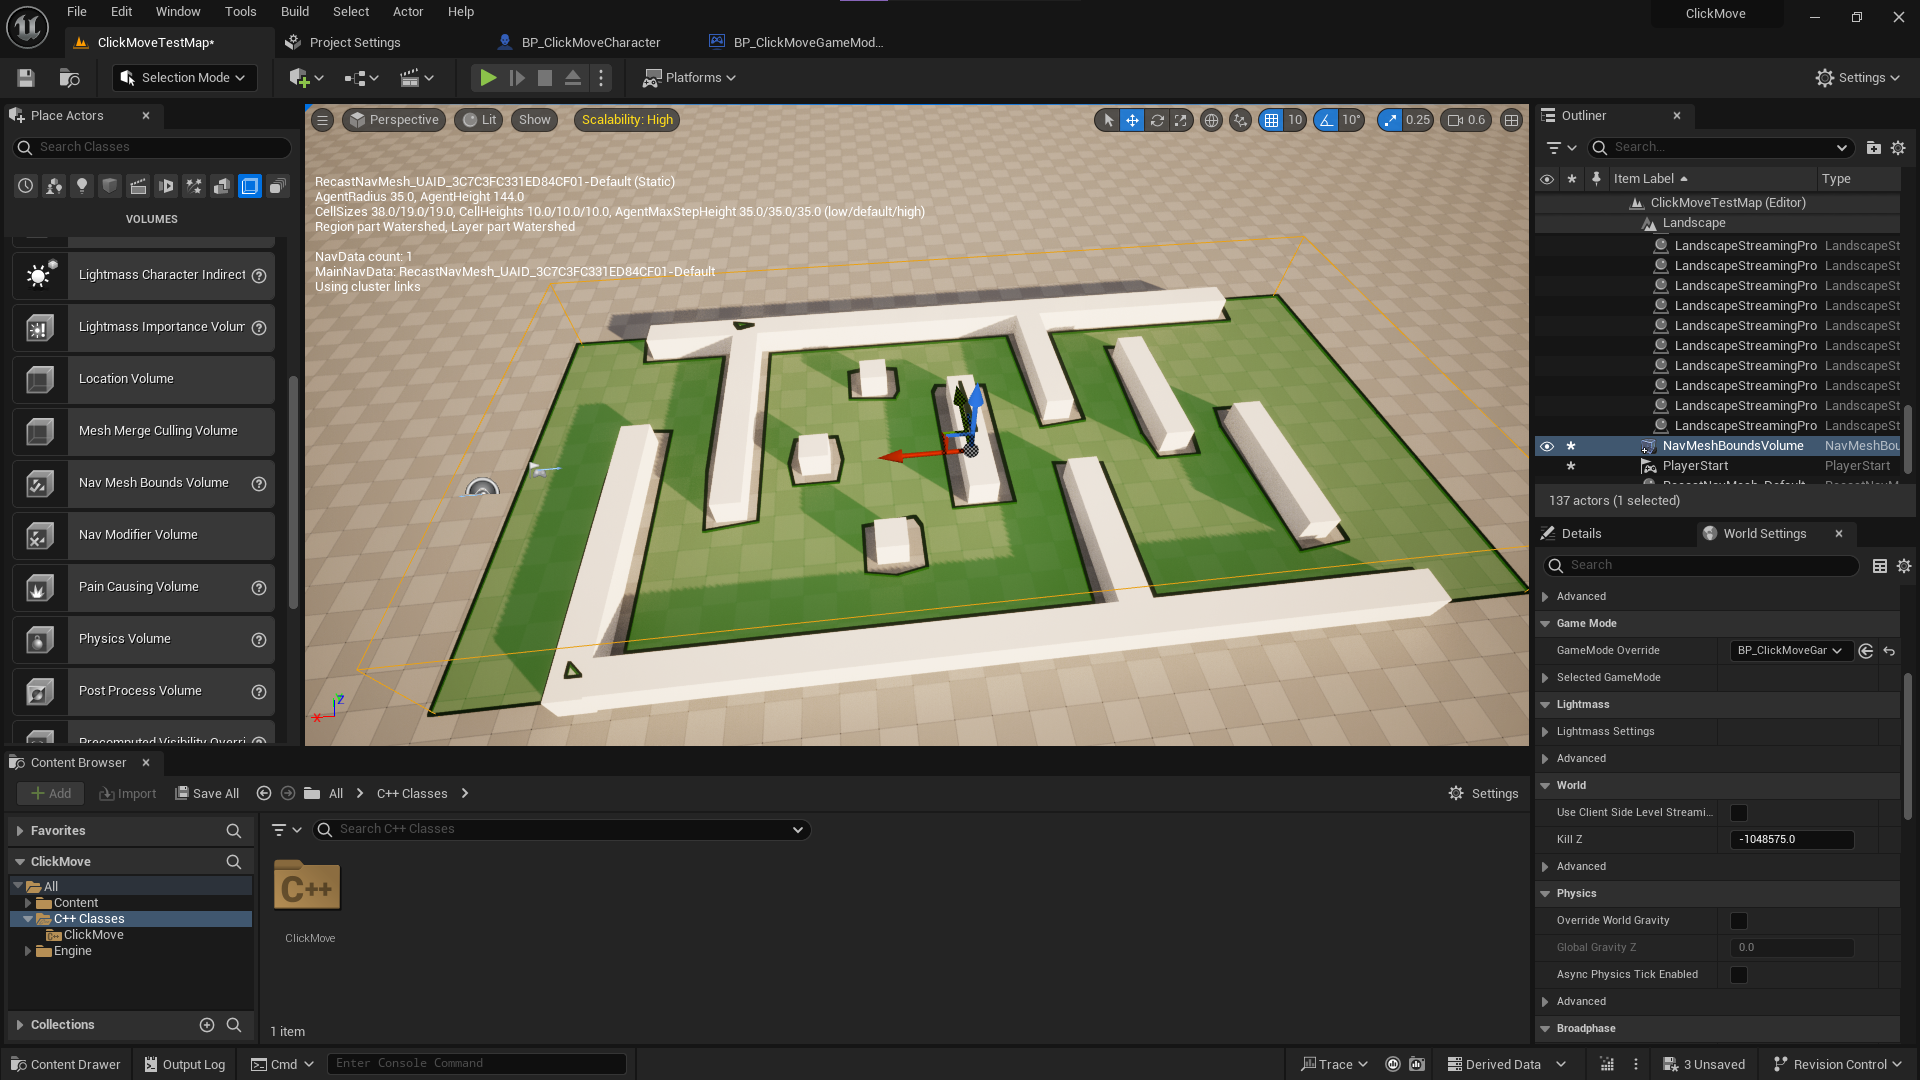Open the Volumes category in Place Actors
Screen dimensions: 1920x1080
pos(250,186)
